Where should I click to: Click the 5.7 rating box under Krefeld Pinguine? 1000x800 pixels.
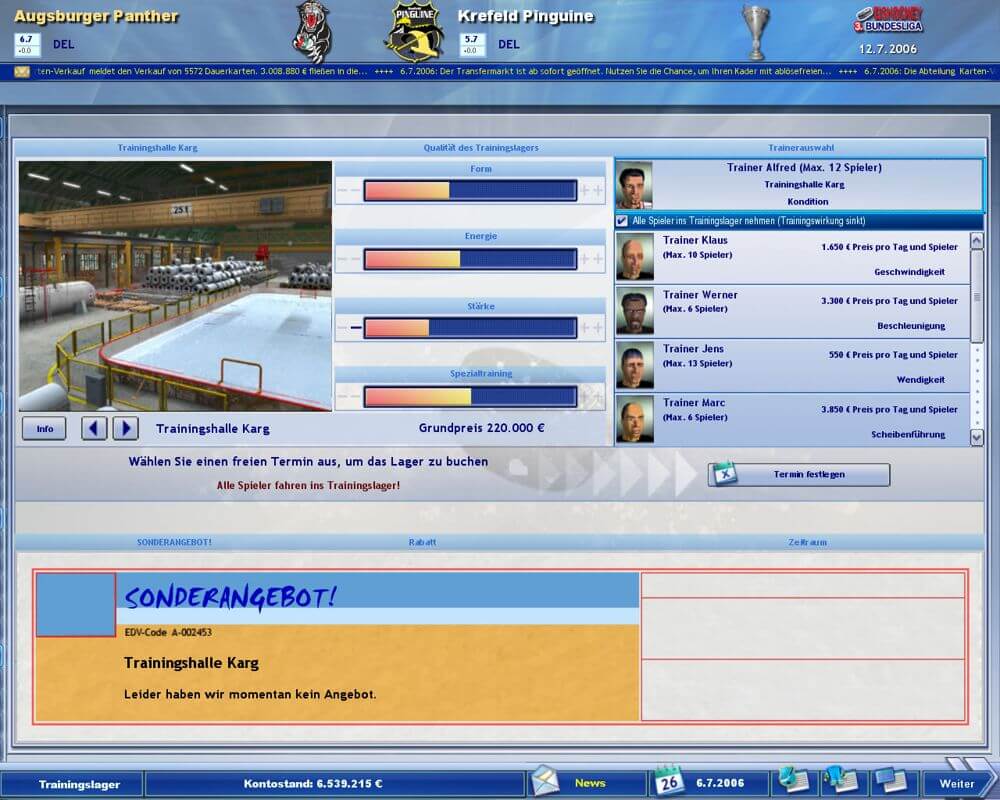(x=472, y=44)
